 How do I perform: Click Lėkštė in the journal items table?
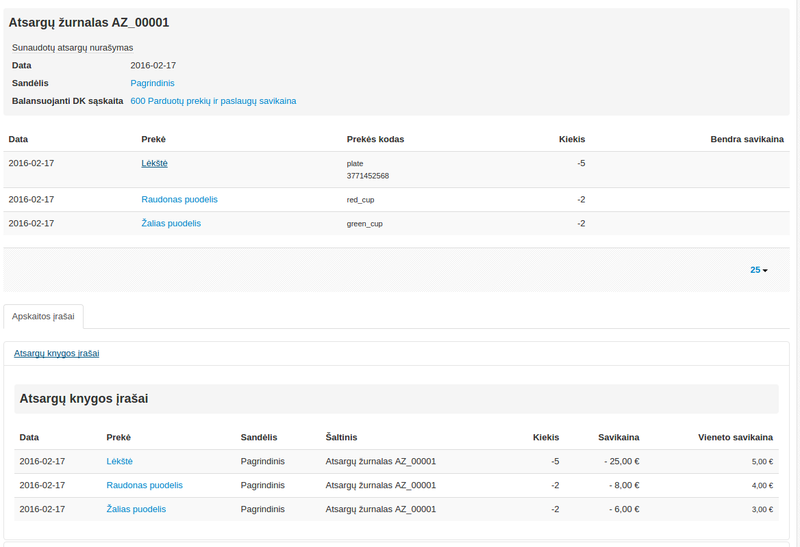click(154, 163)
